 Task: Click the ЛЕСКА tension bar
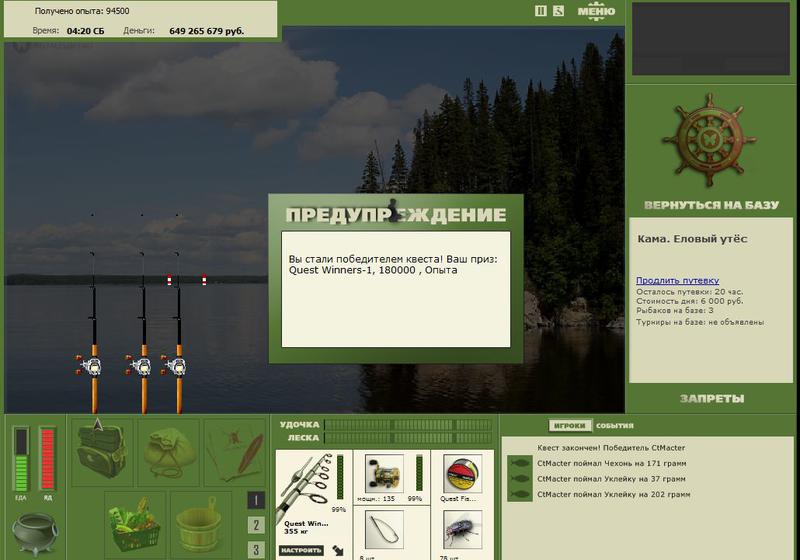pyautogui.click(x=408, y=438)
